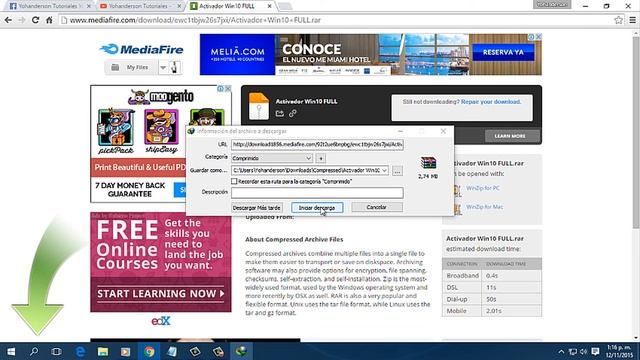This screenshot has width=640, height=360.
Task: Click the MediaFire logo
Action: (x=141, y=49)
